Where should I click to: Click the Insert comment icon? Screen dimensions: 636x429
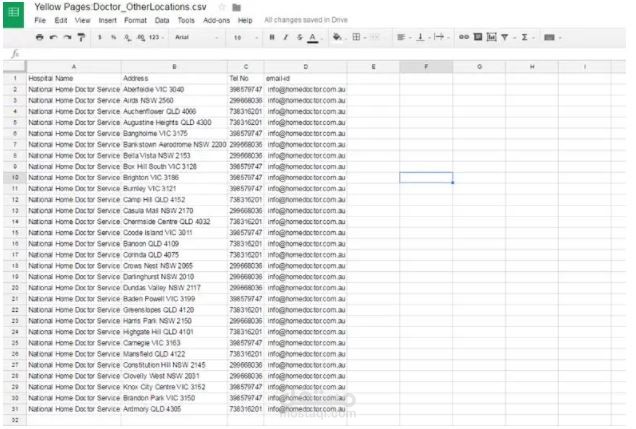click(478, 37)
